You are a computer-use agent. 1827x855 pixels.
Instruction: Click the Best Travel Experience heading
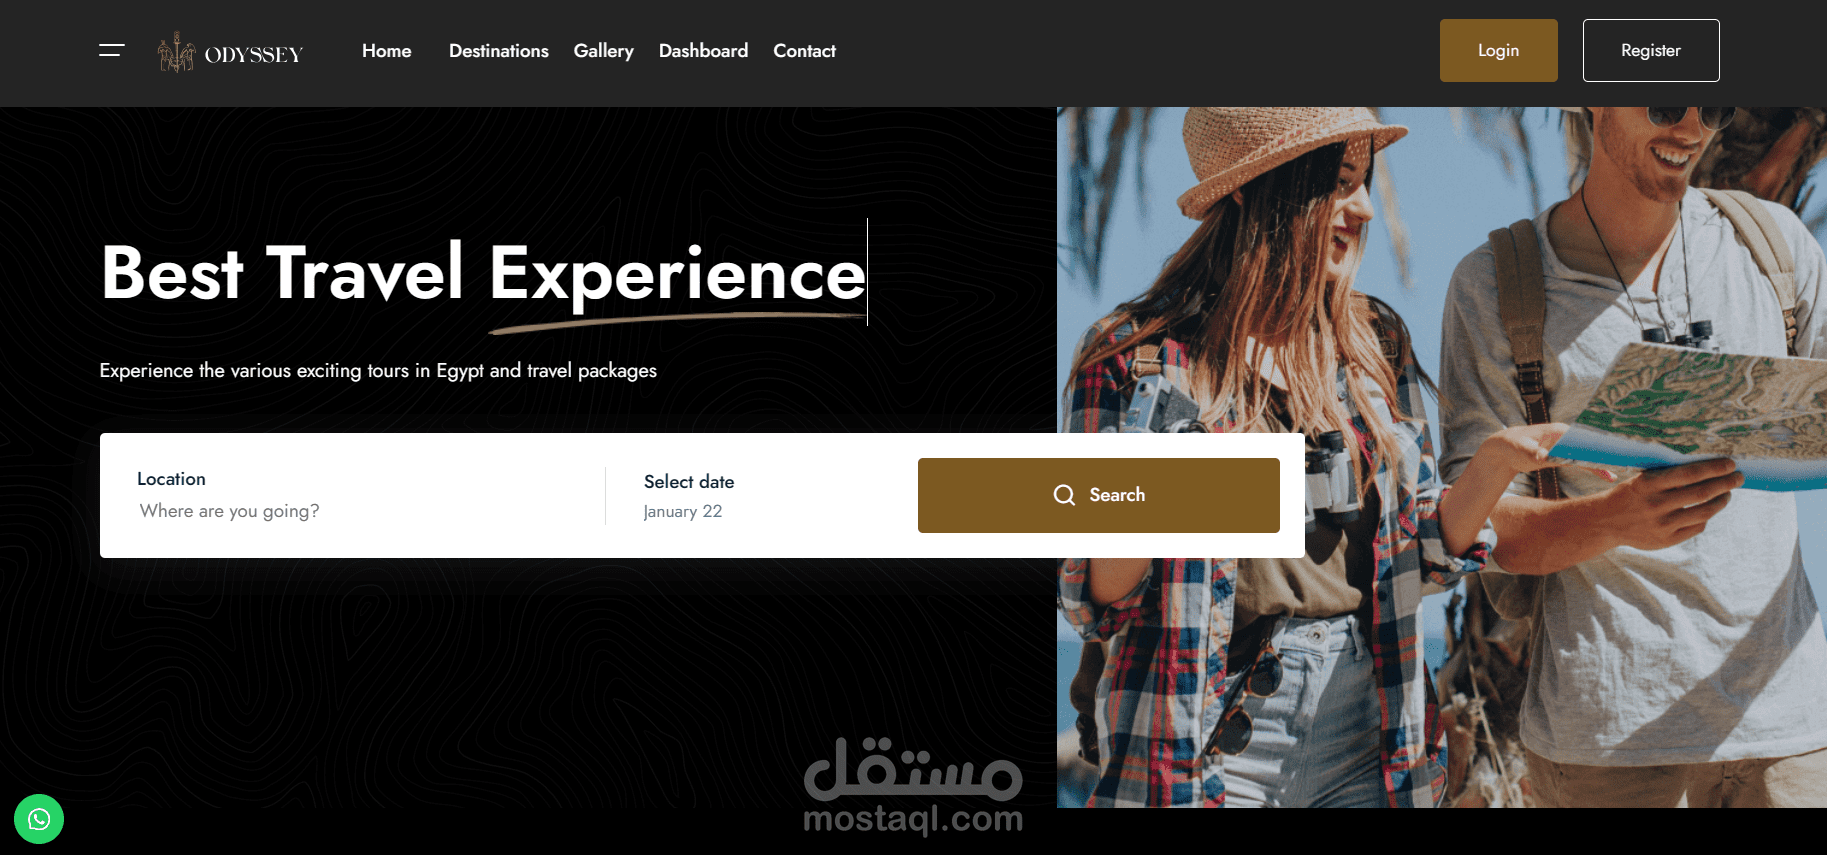tap(483, 274)
